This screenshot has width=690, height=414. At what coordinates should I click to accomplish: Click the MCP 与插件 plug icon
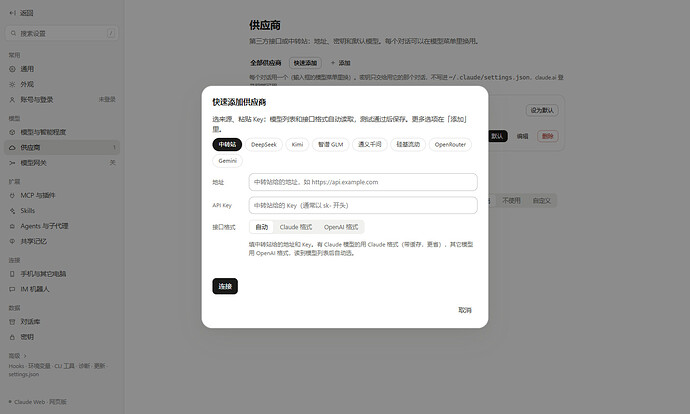[12, 195]
